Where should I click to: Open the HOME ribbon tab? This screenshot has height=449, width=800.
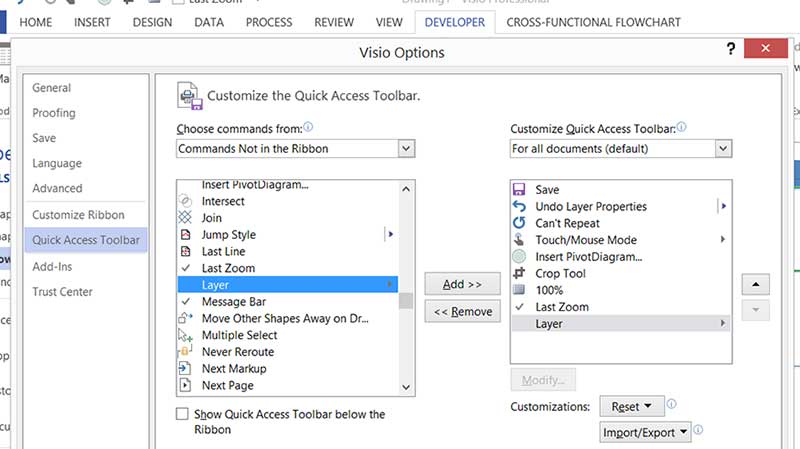tap(36, 22)
